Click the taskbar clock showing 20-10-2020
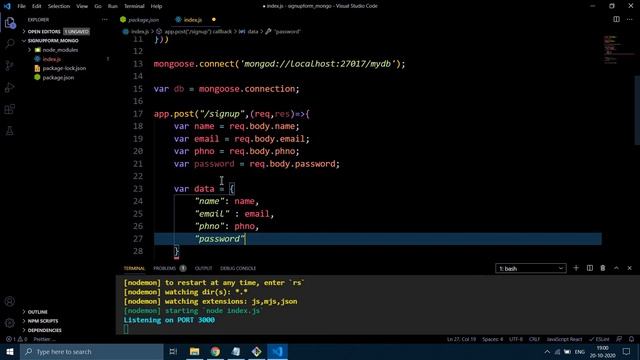 pos(602,351)
